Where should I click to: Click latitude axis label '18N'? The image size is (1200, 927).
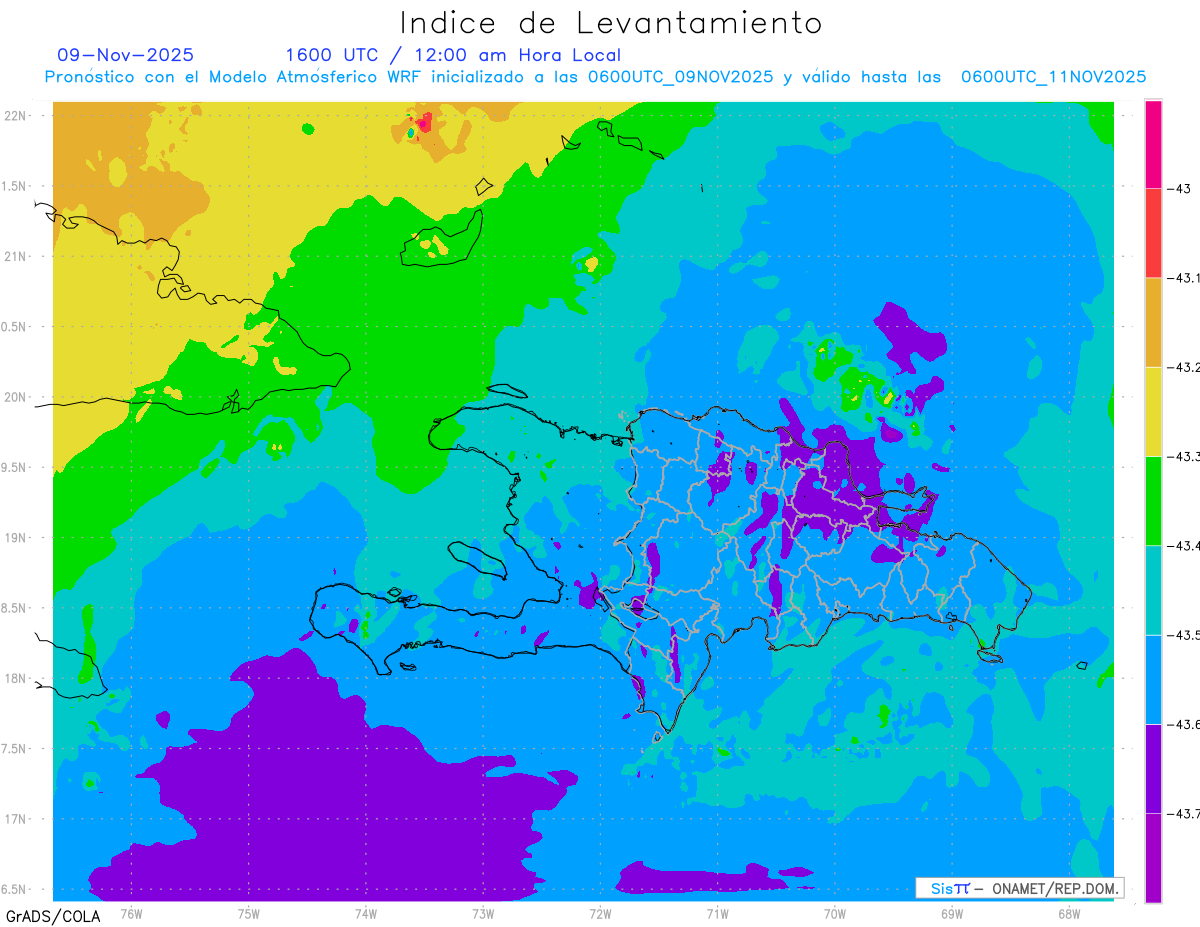pos(15,678)
